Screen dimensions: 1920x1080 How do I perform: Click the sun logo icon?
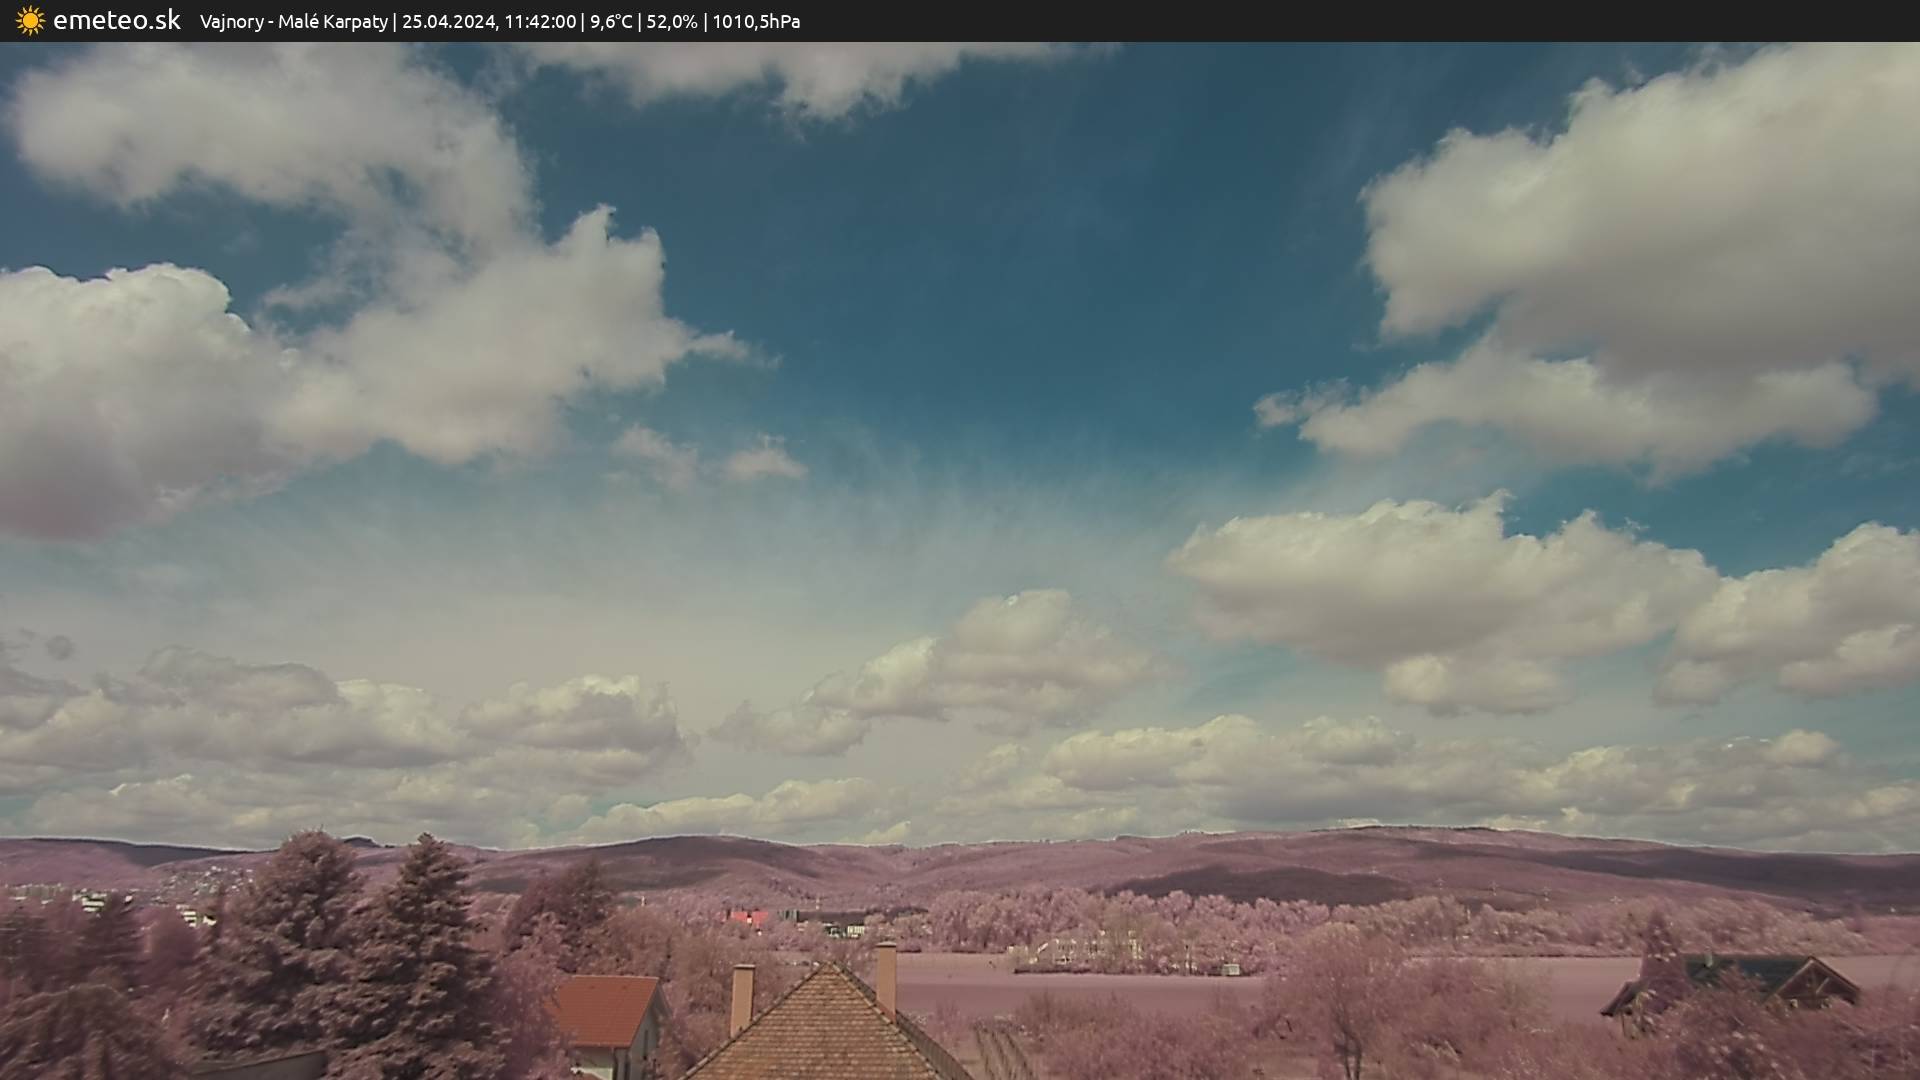[30, 21]
